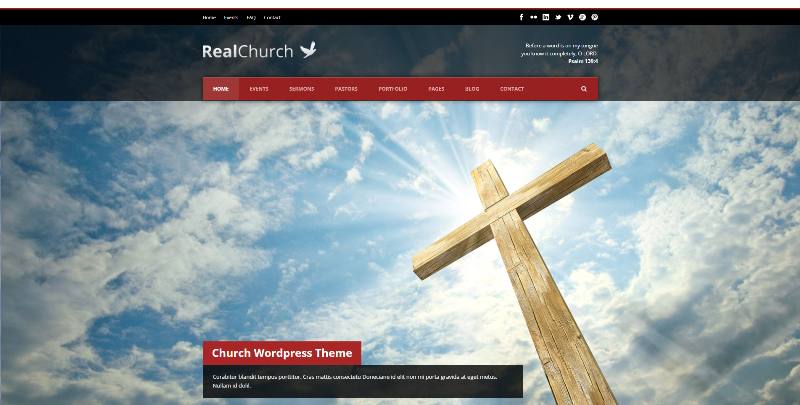Open the PORTFOLIO menu item
Screen dimensions: 800x405
point(392,89)
